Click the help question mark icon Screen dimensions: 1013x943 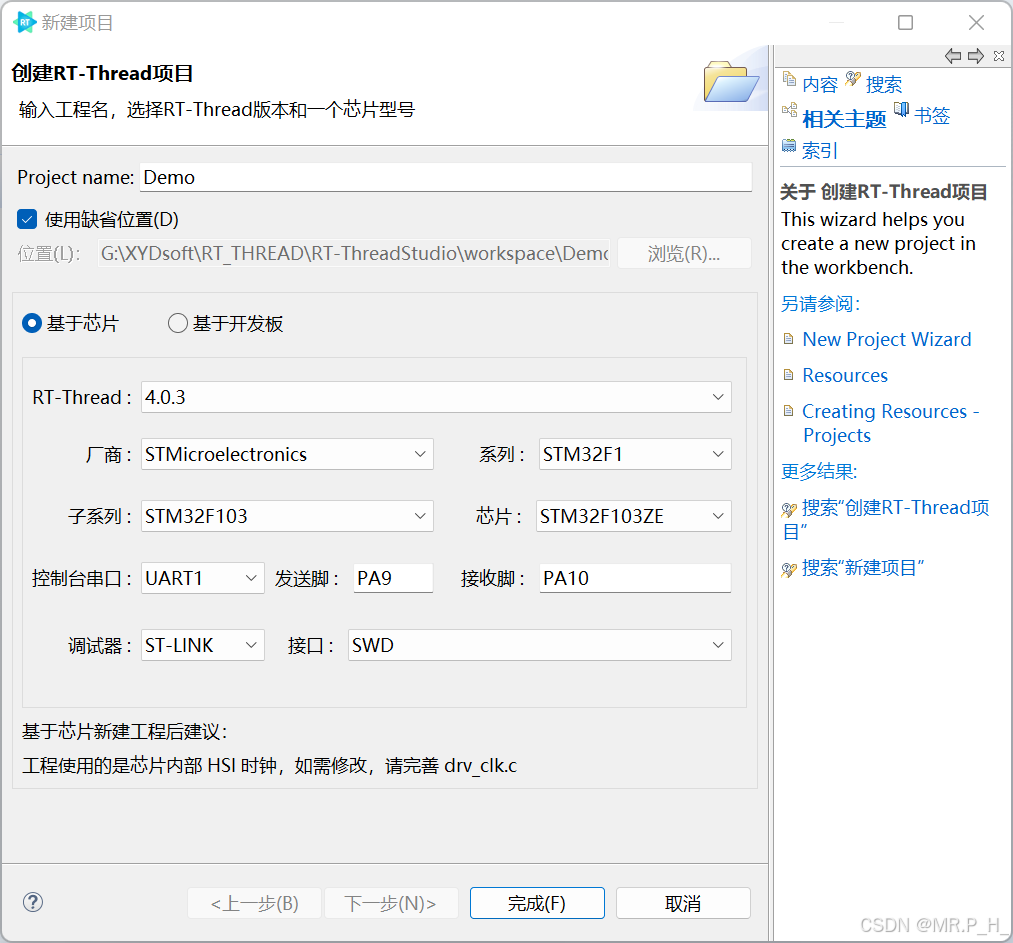(x=32, y=902)
